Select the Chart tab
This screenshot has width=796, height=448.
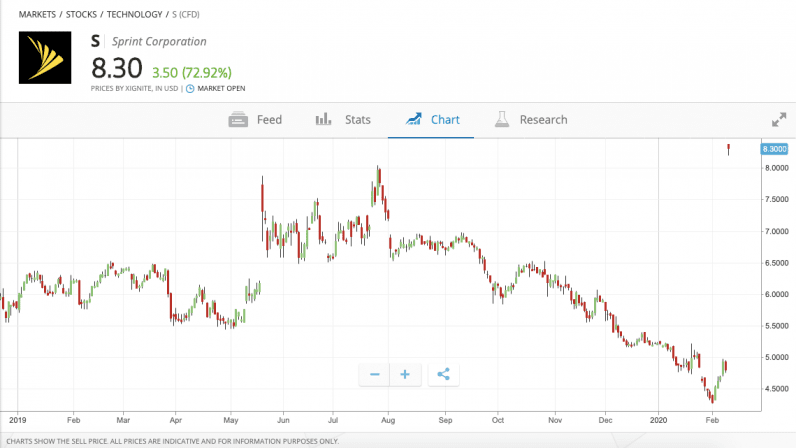click(x=432, y=120)
